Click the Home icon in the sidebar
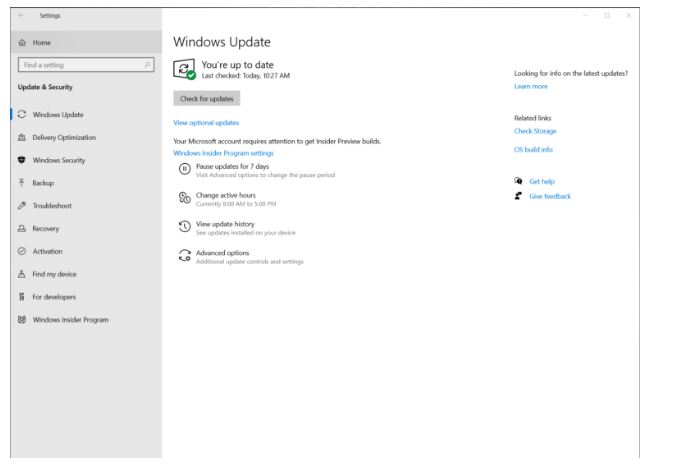The height and width of the screenshot is (471, 679). coord(22,42)
